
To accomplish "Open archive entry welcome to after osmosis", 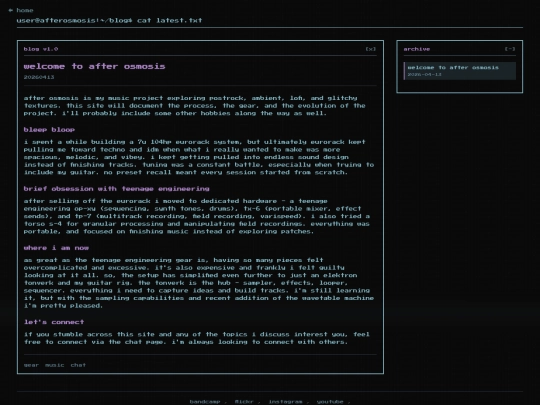I will pyautogui.click(x=460, y=71).
